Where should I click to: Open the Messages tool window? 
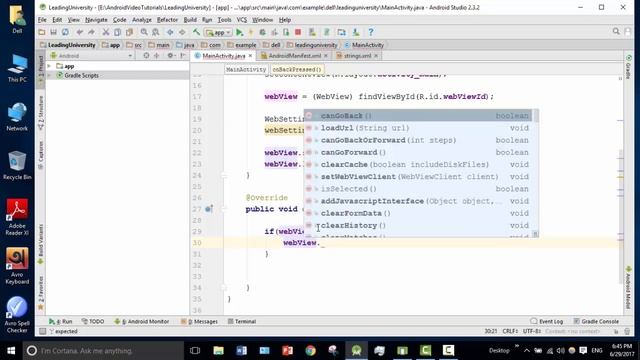click(199, 322)
